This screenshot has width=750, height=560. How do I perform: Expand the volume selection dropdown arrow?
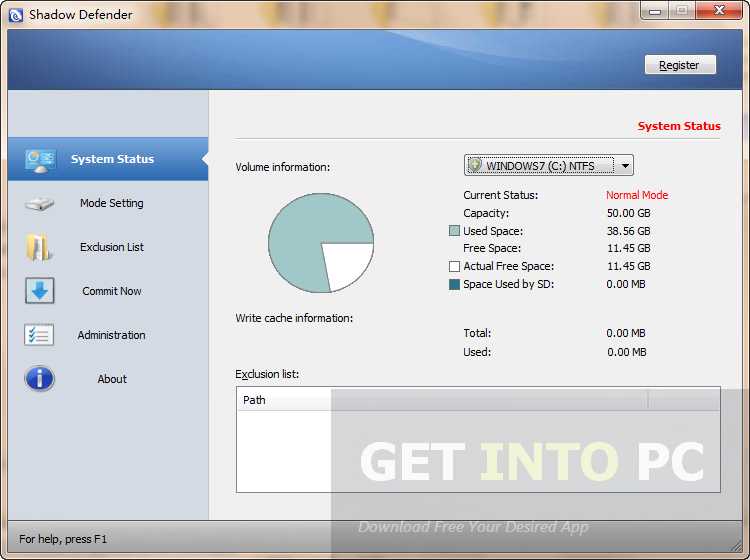(625, 166)
